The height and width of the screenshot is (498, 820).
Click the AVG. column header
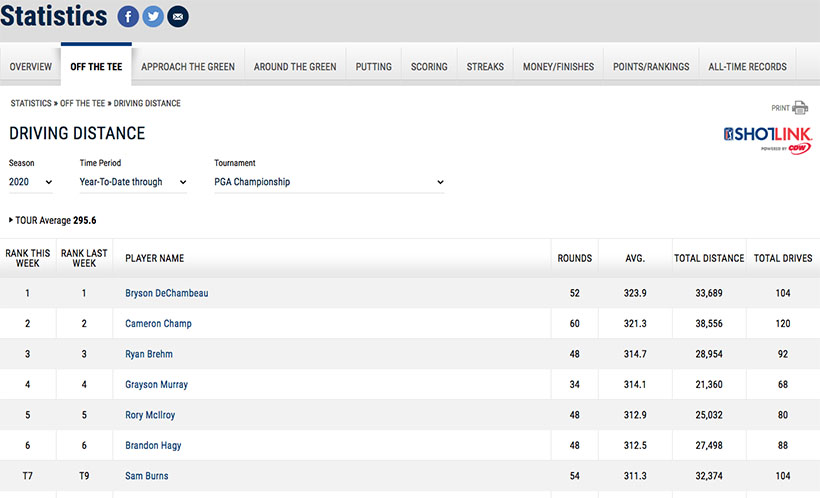point(634,258)
